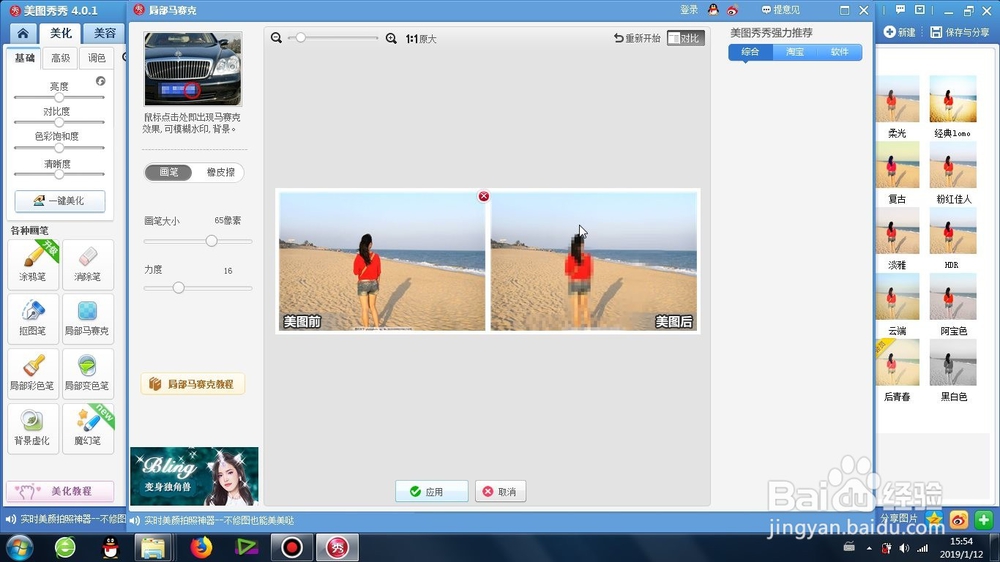The image size is (1000, 562).
Task: Adjust the 色彩饱和度 saturation slider
Action: [59, 148]
